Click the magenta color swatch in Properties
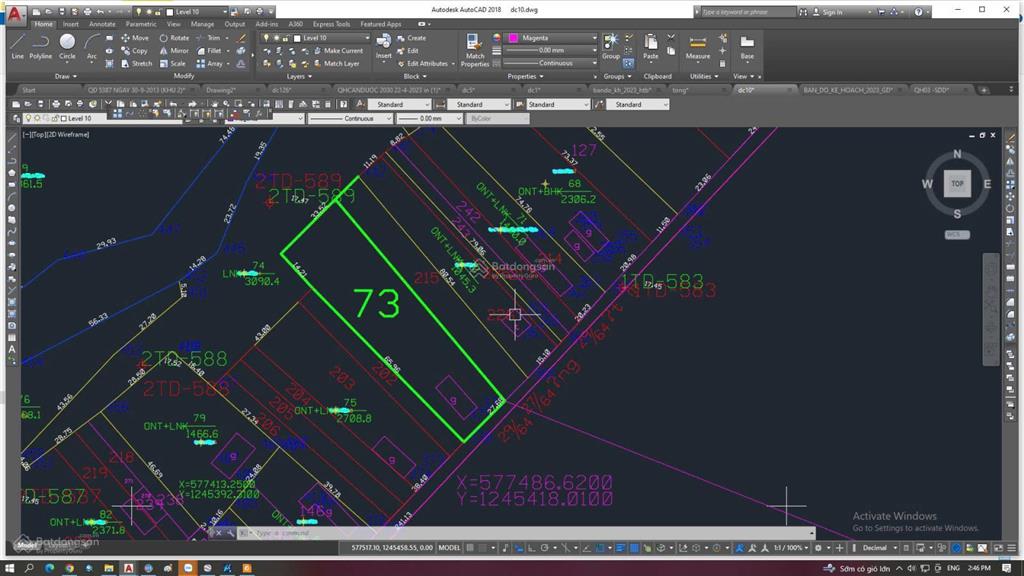1024x576 pixels. 513,38
